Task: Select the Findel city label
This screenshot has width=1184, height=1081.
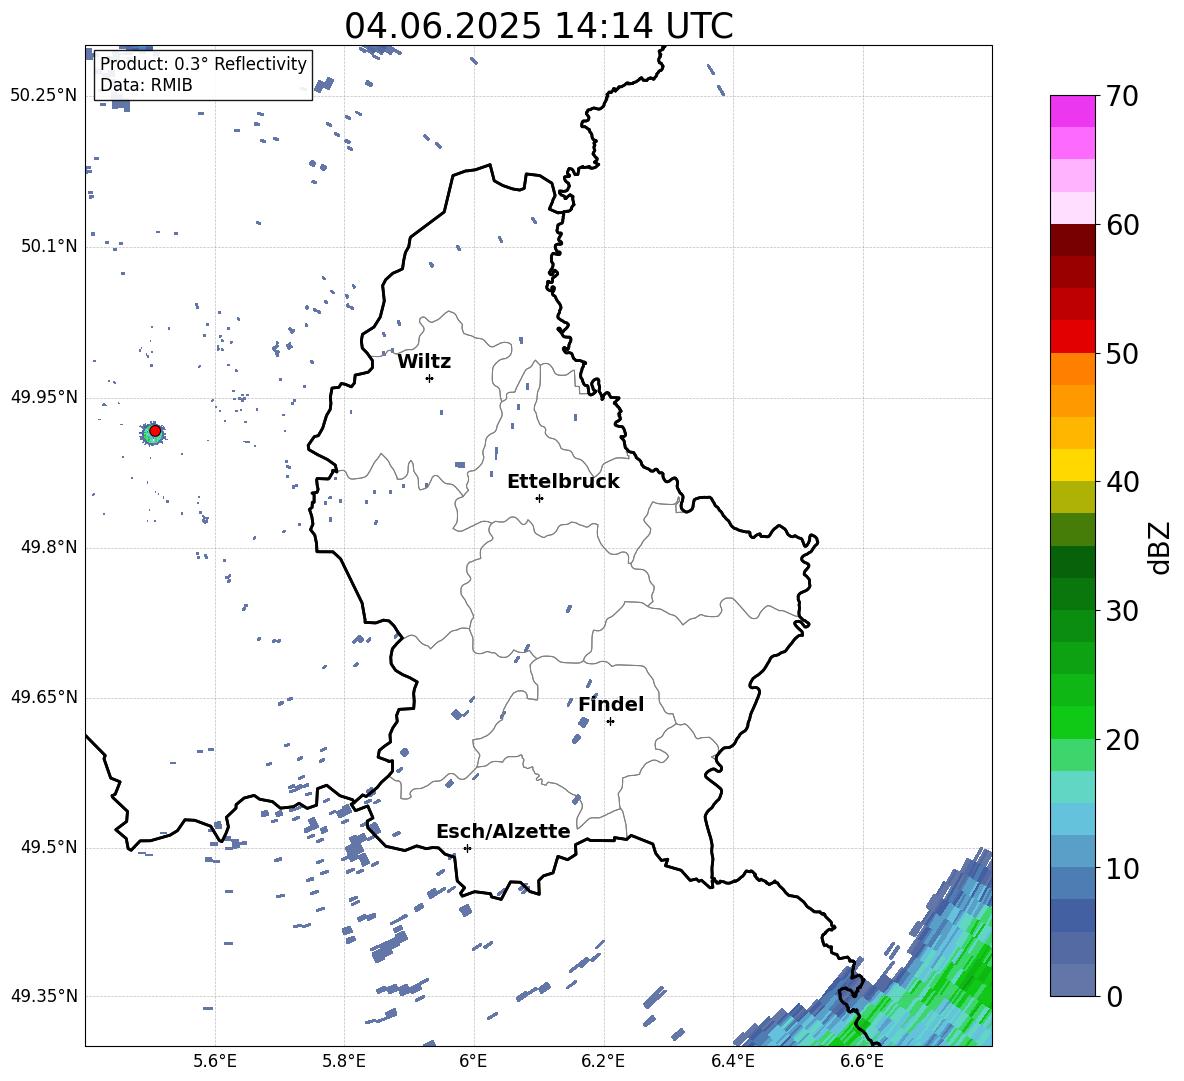Action: click(611, 704)
